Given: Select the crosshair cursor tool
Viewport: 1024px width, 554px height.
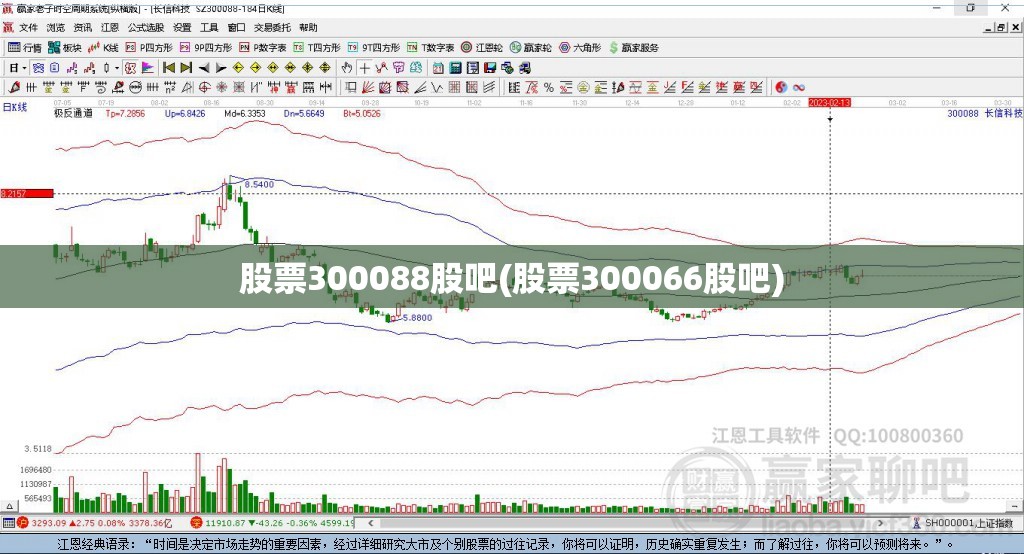Looking at the screenshot, I should [x=364, y=68].
